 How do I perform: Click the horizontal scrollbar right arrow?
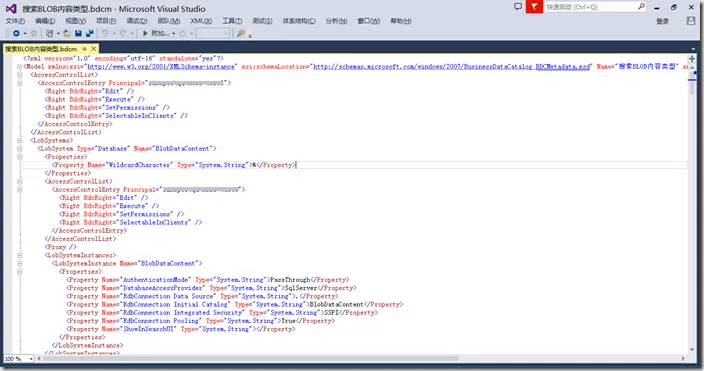(x=683, y=358)
